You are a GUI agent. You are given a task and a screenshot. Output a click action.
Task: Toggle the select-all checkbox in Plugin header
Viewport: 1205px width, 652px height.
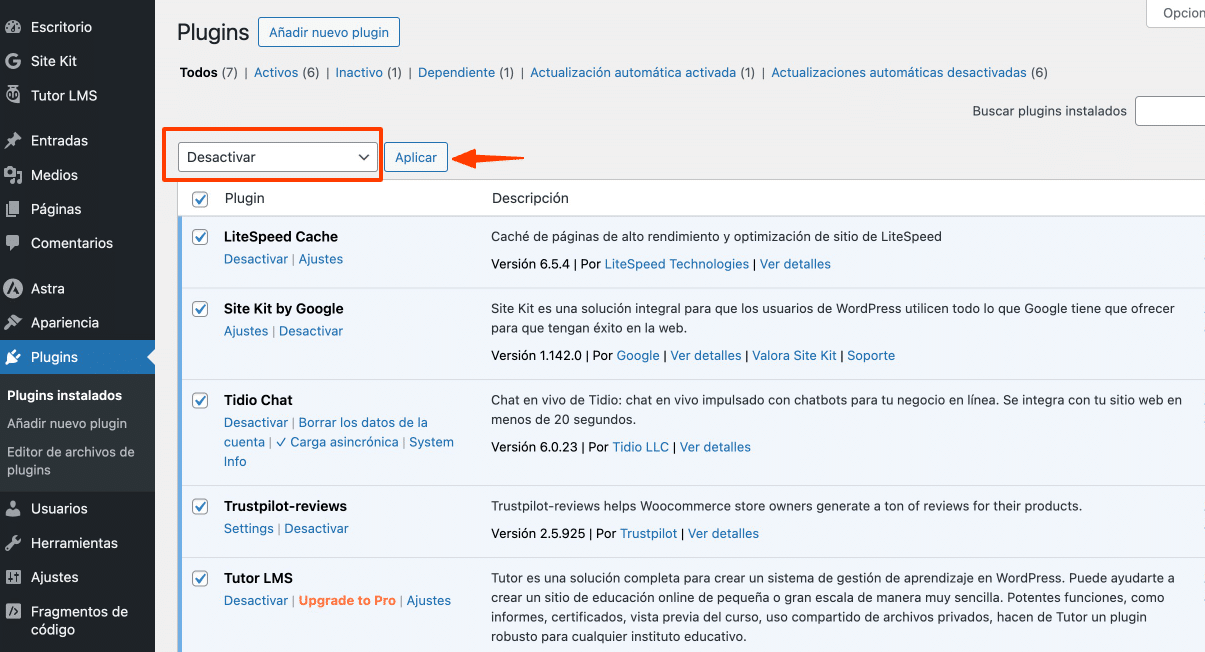click(200, 199)
